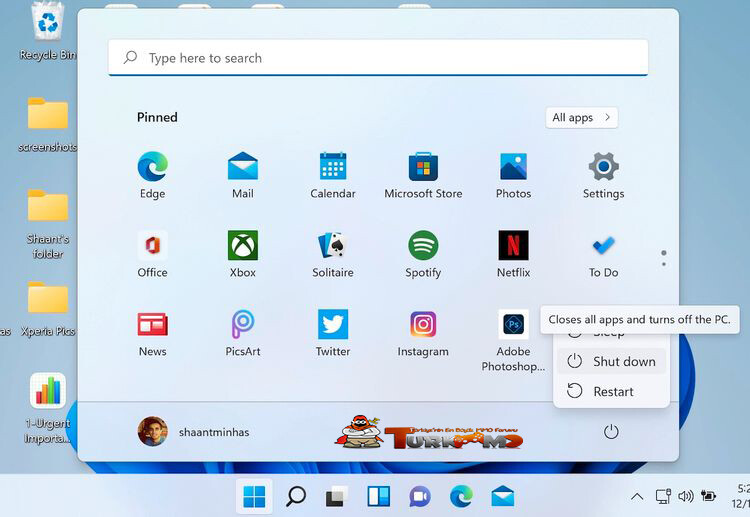Select the Xperia Pics desktop folder

[47, 308]
